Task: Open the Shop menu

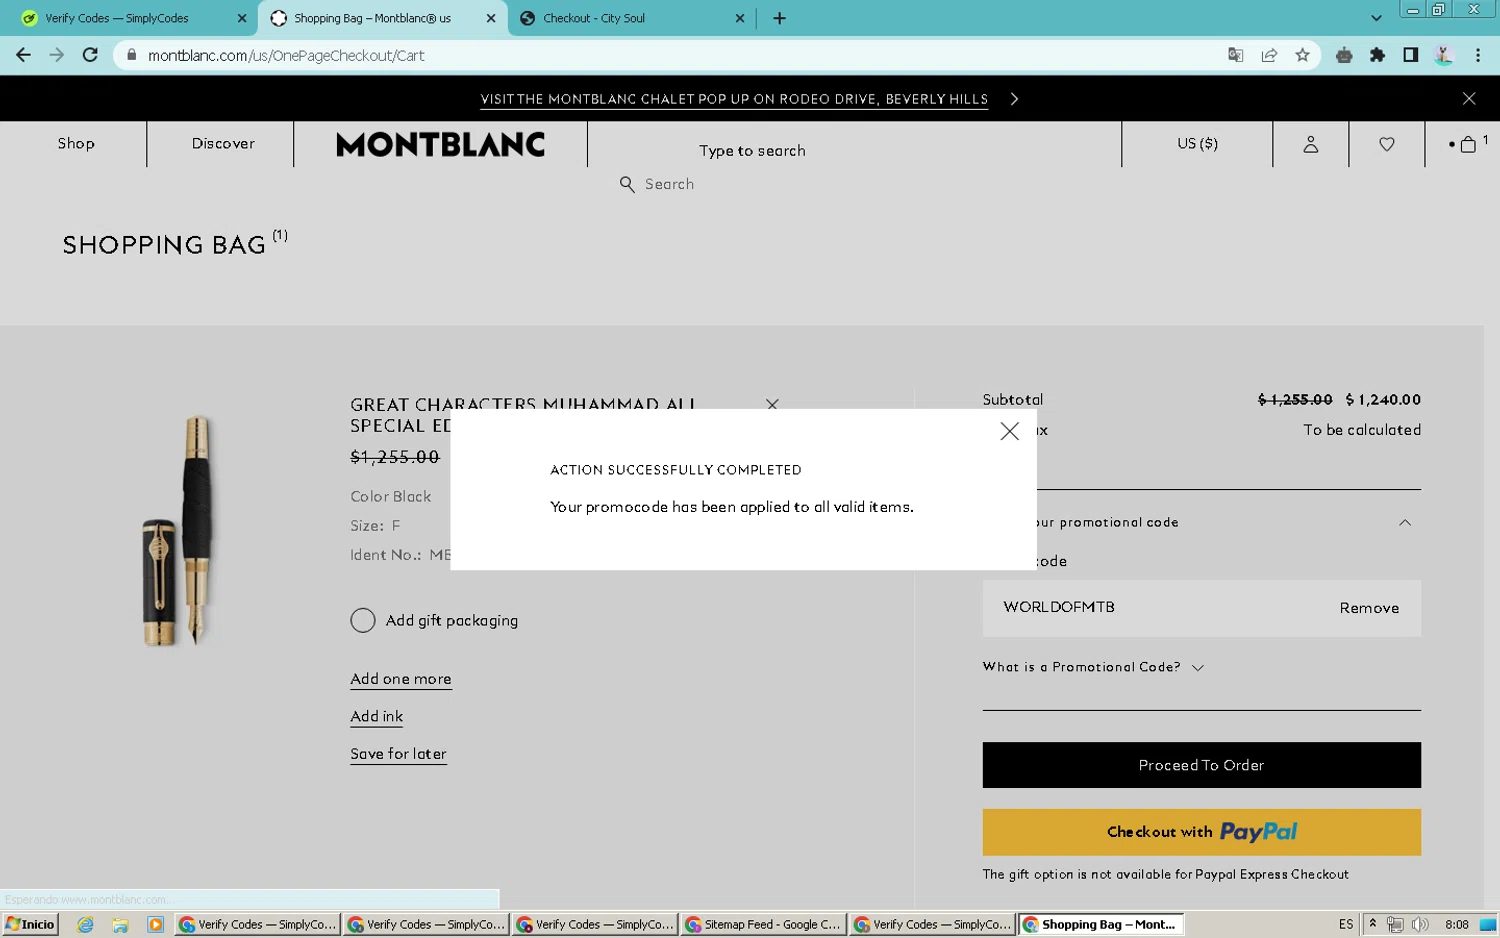Action: (x=76, y=144)
